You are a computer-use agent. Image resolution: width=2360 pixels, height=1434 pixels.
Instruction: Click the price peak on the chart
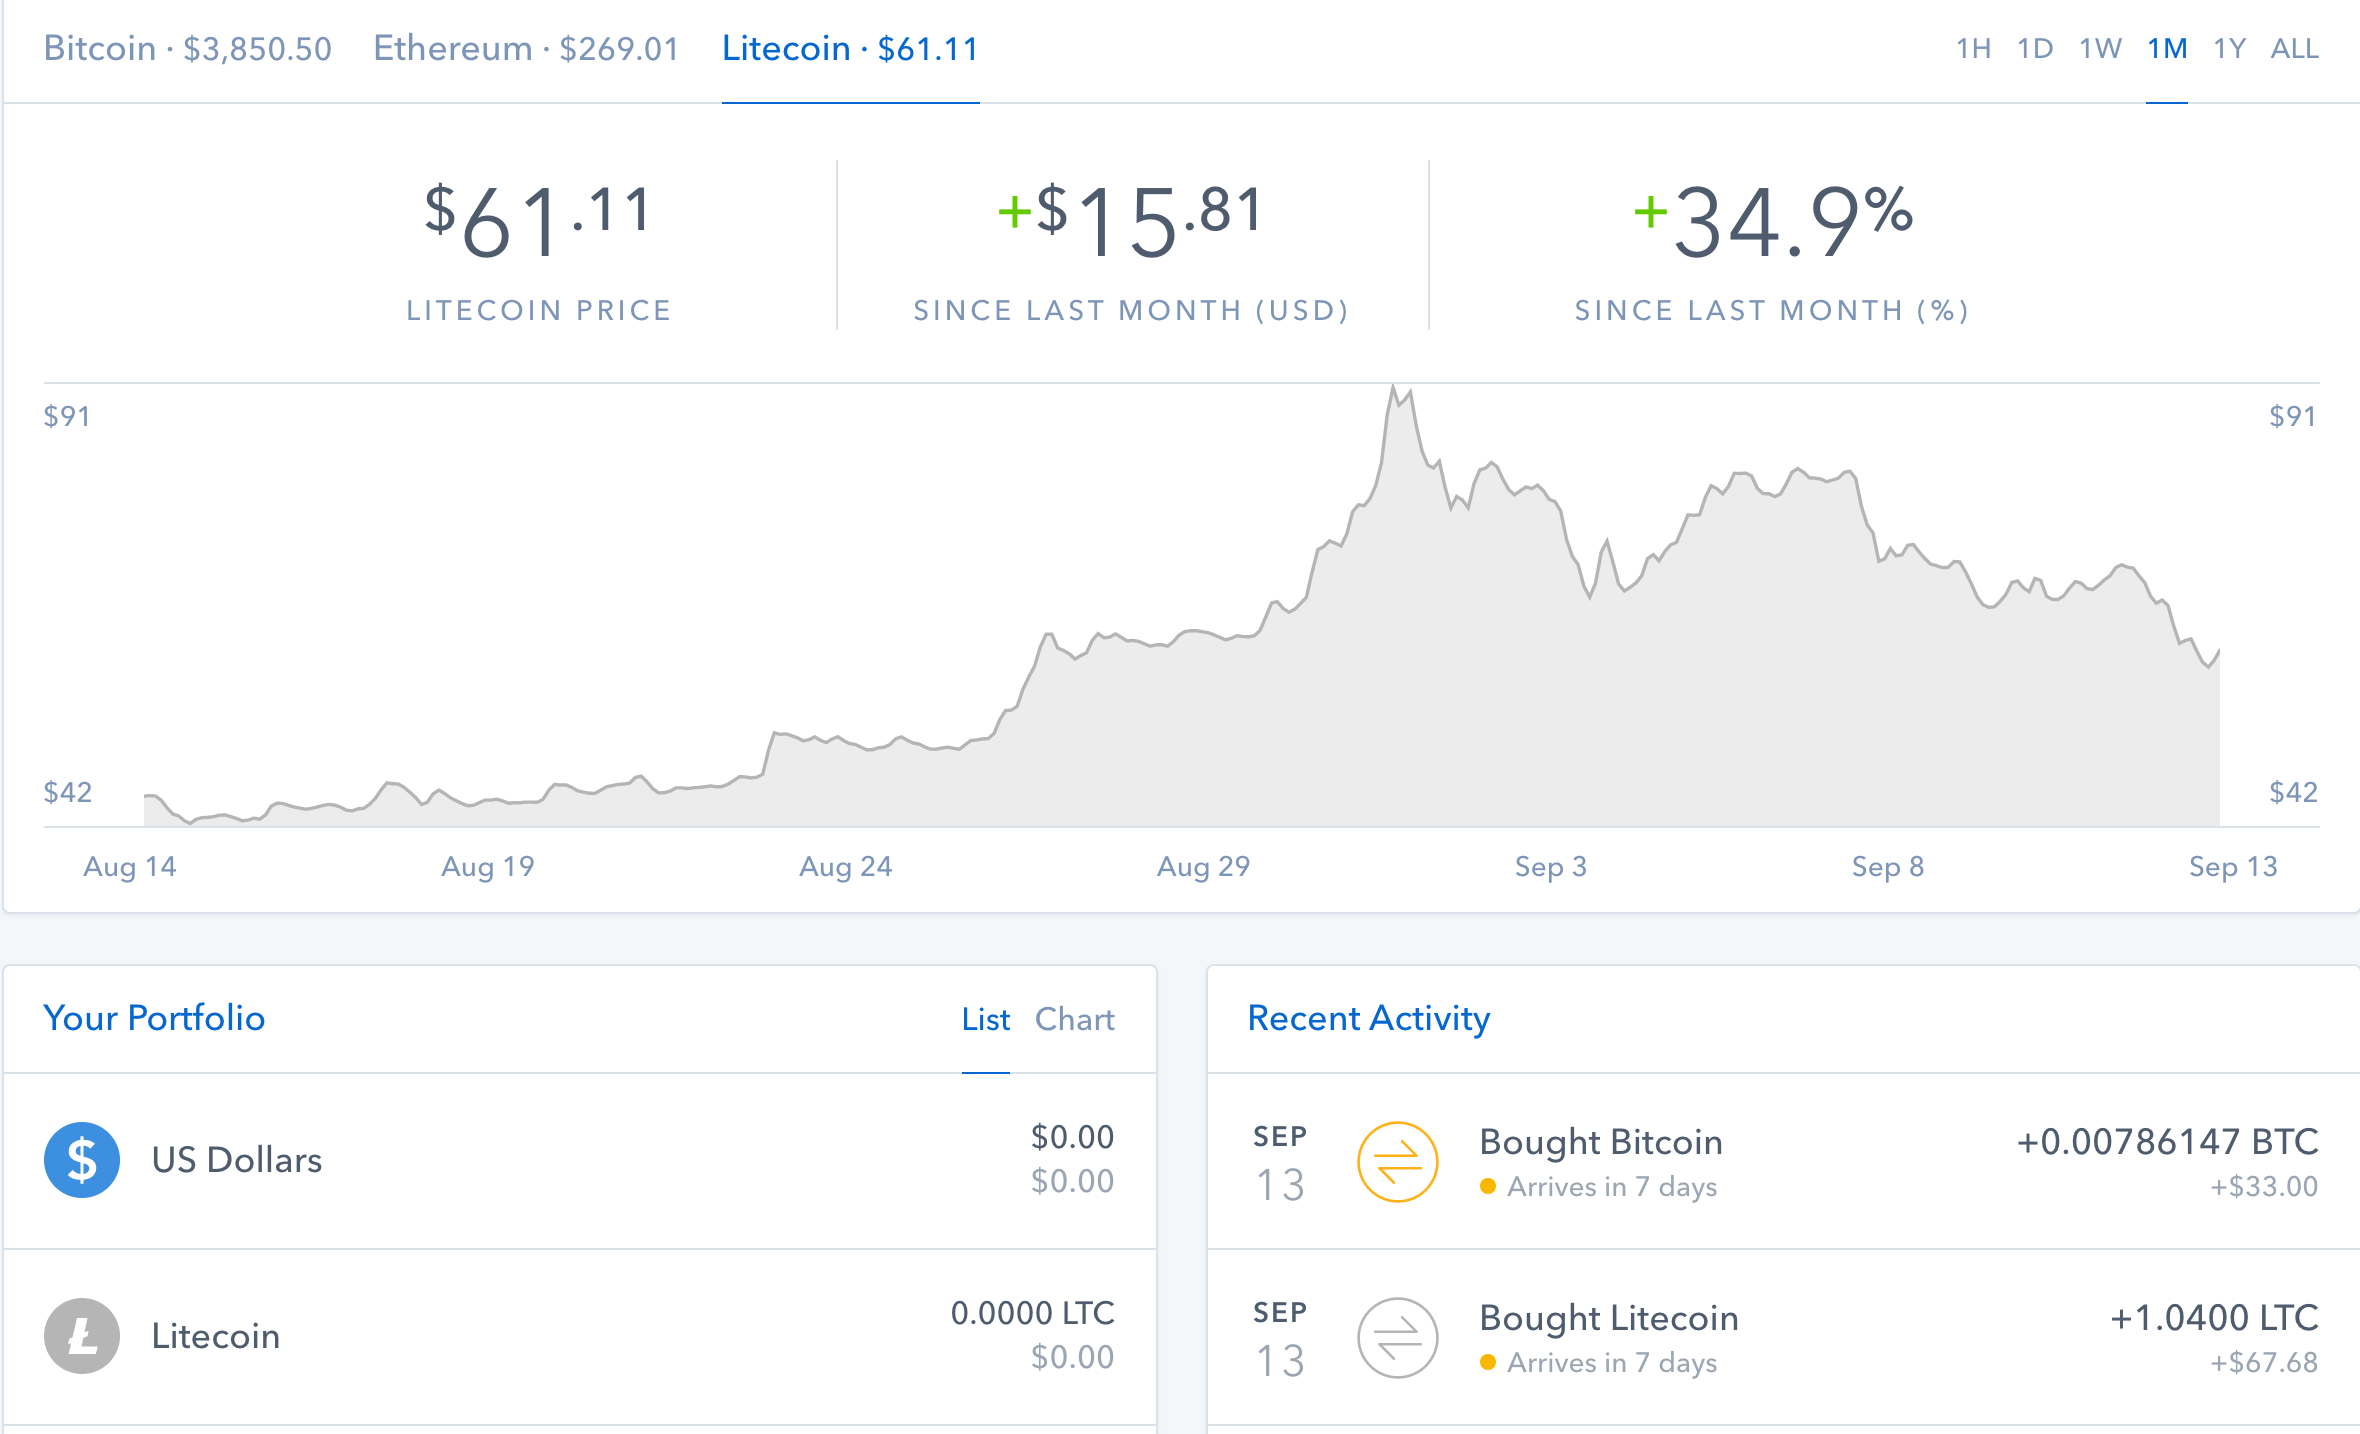[x=1393, y=387]
